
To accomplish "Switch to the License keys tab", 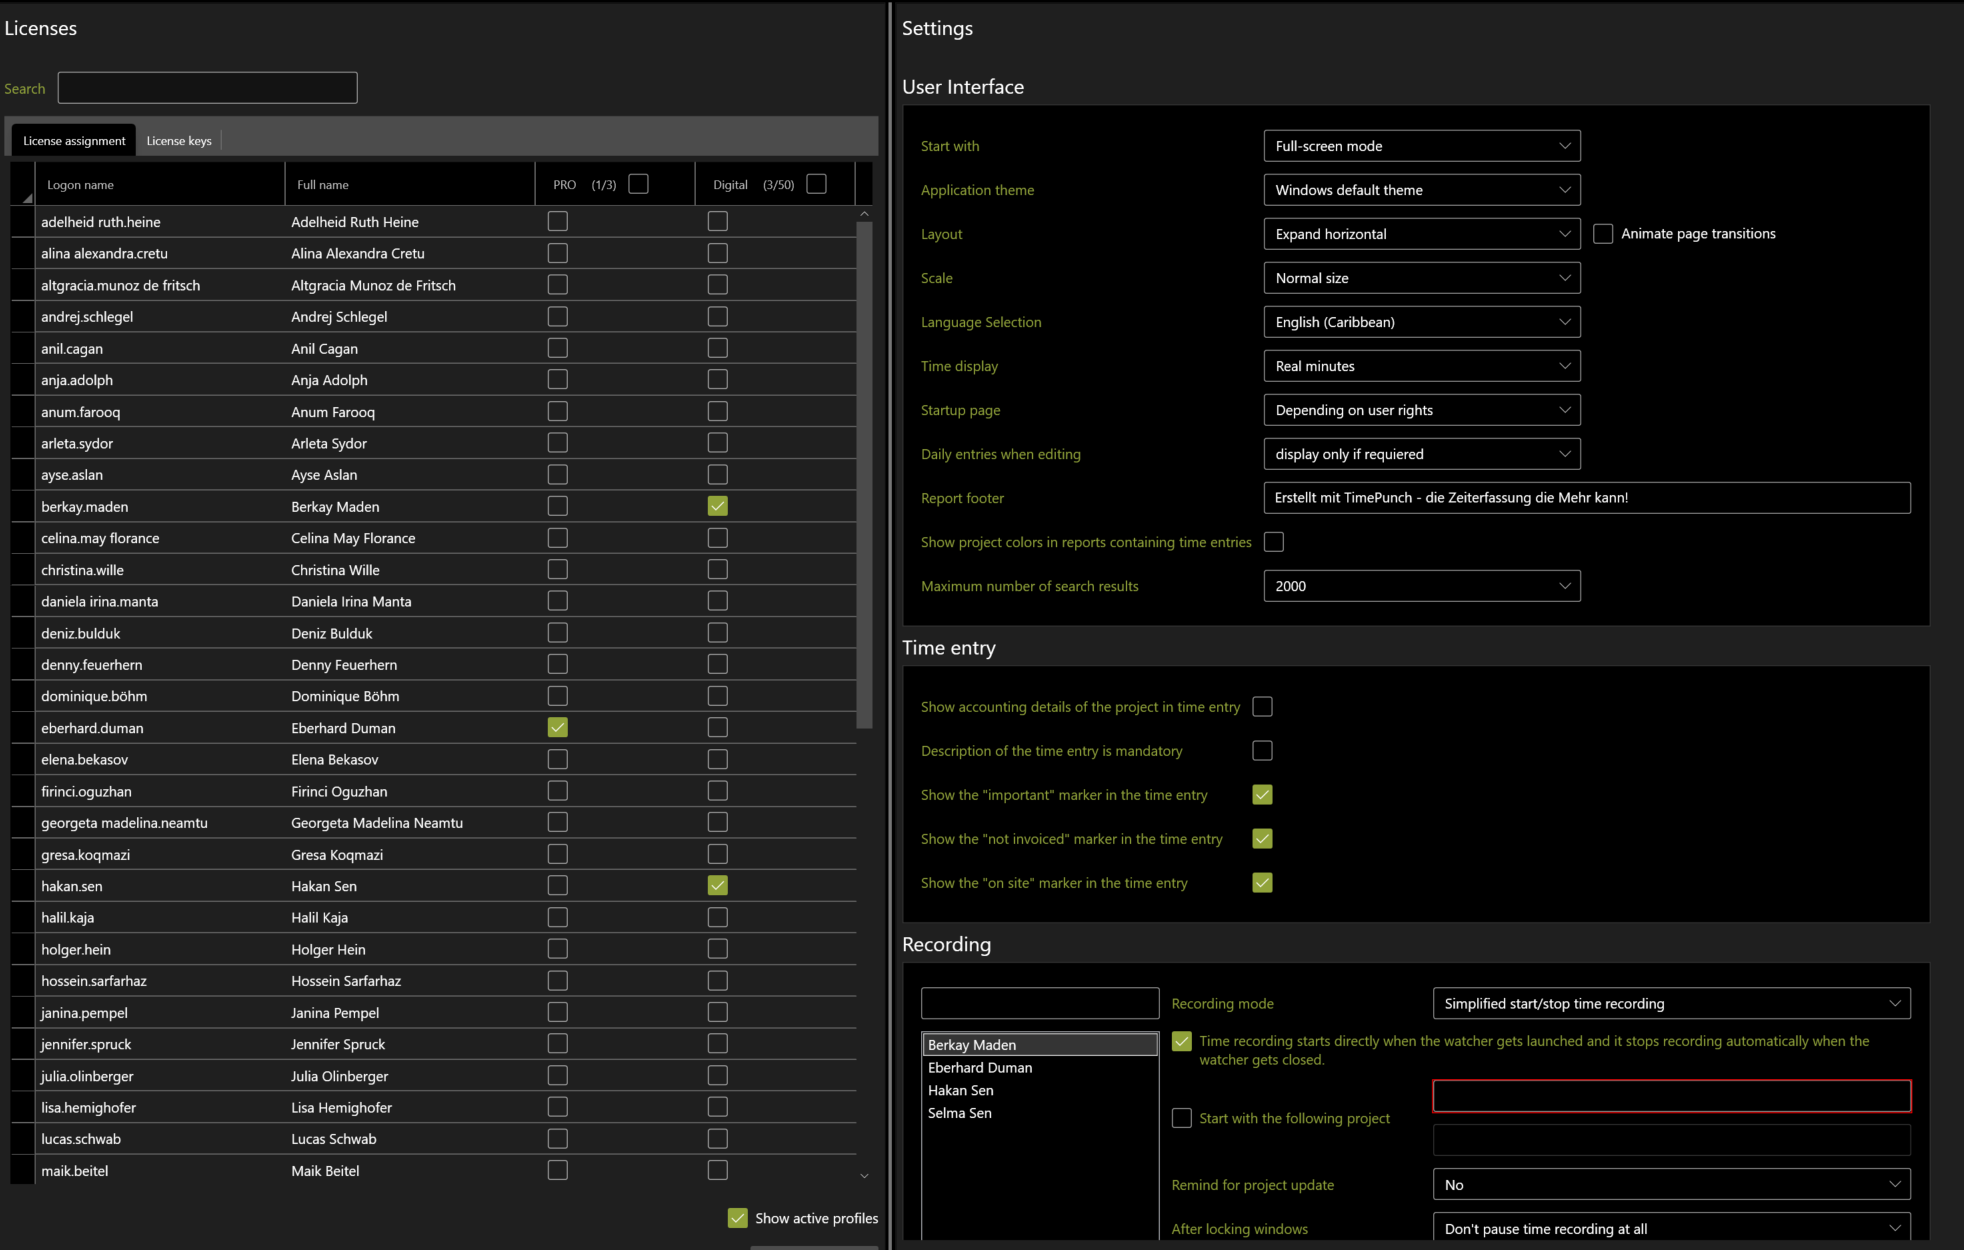I will point(179,141).
